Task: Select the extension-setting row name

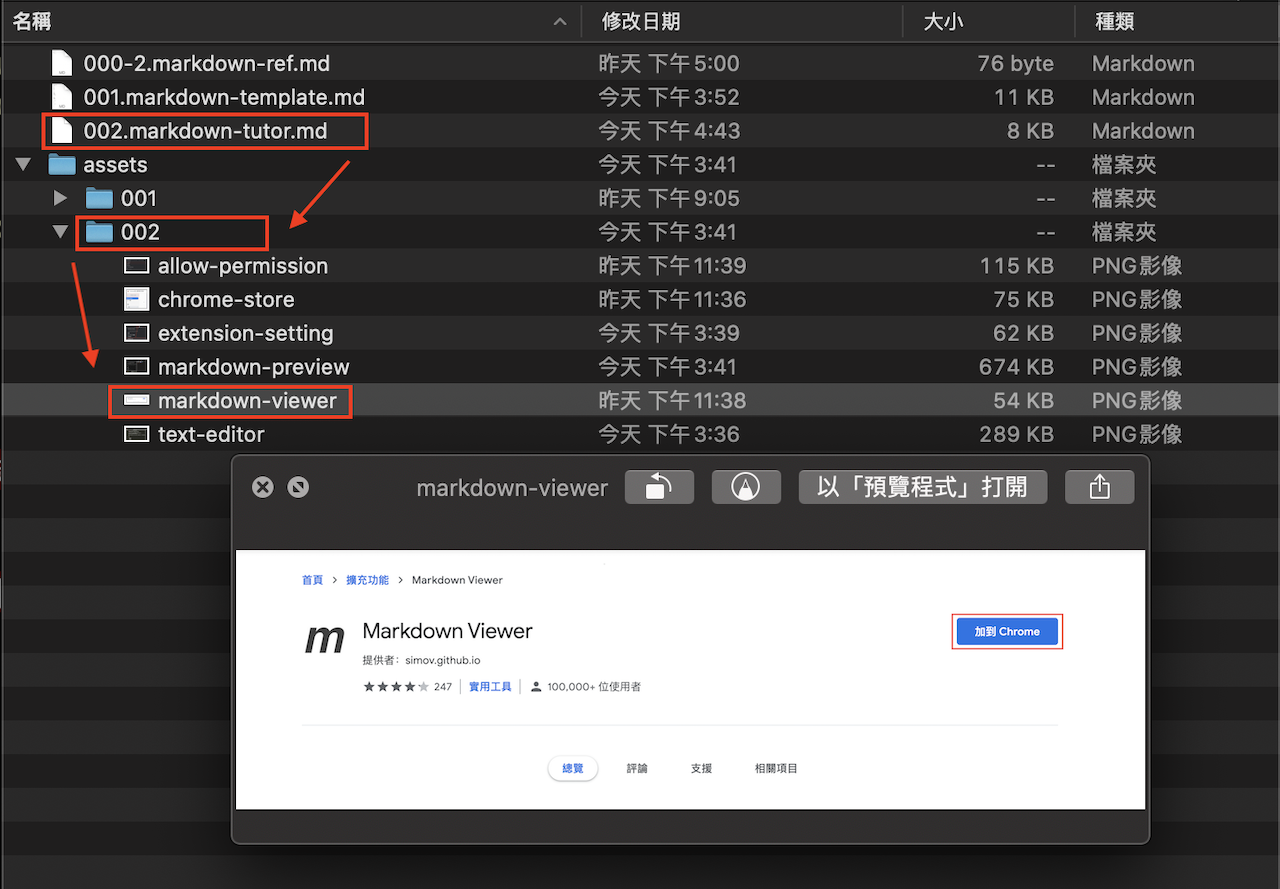Action: click(246, 333)
